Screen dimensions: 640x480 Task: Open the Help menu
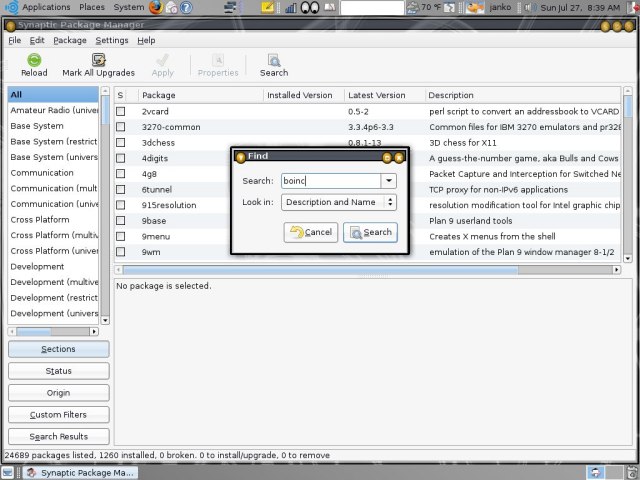[146, 40]
